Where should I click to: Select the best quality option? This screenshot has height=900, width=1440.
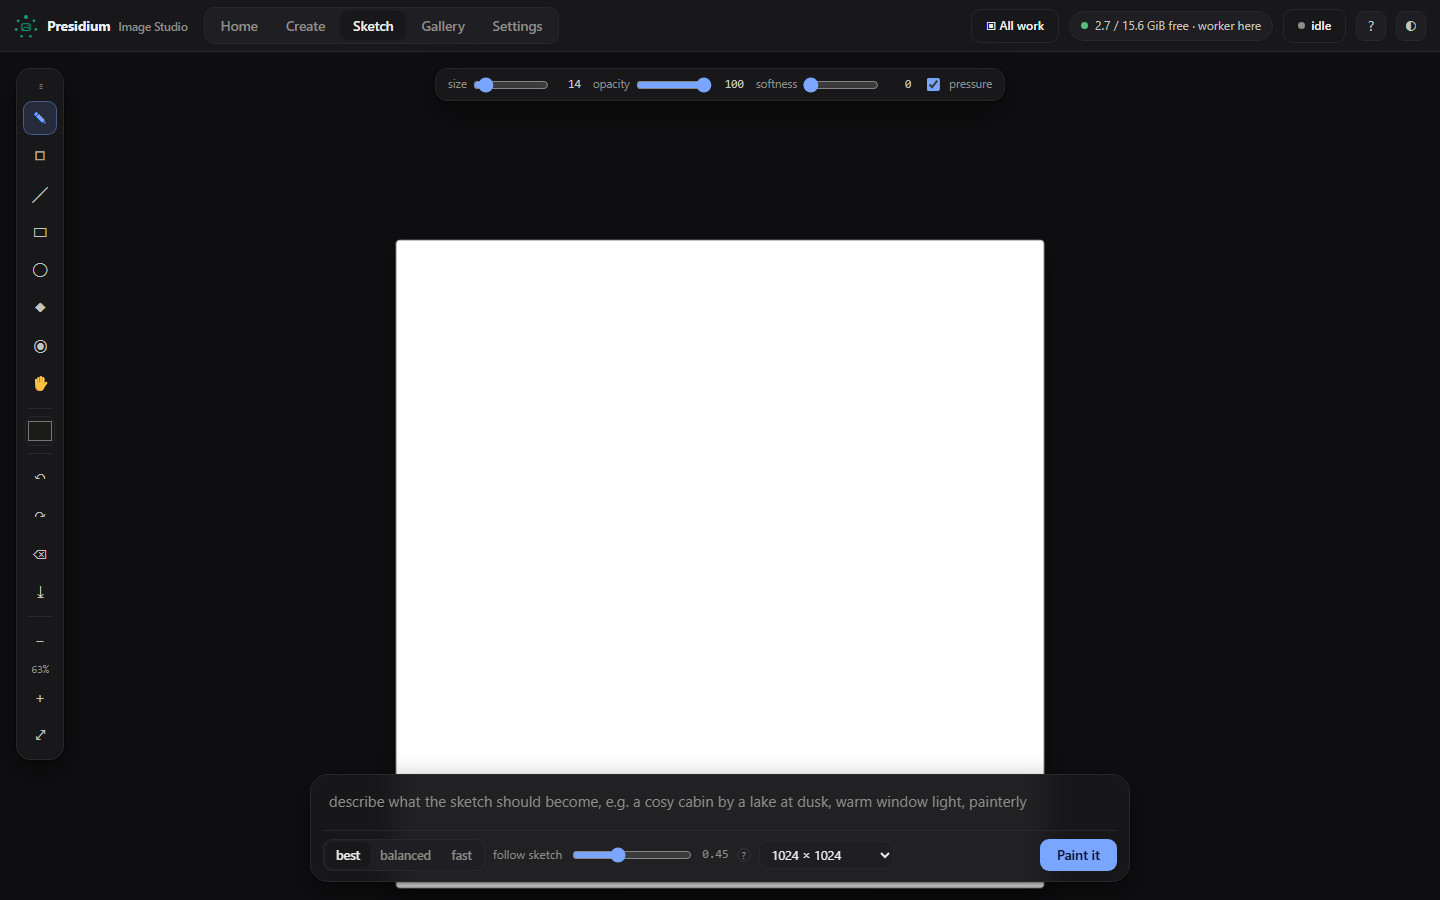pyautogui.click(x=348, y=855)
